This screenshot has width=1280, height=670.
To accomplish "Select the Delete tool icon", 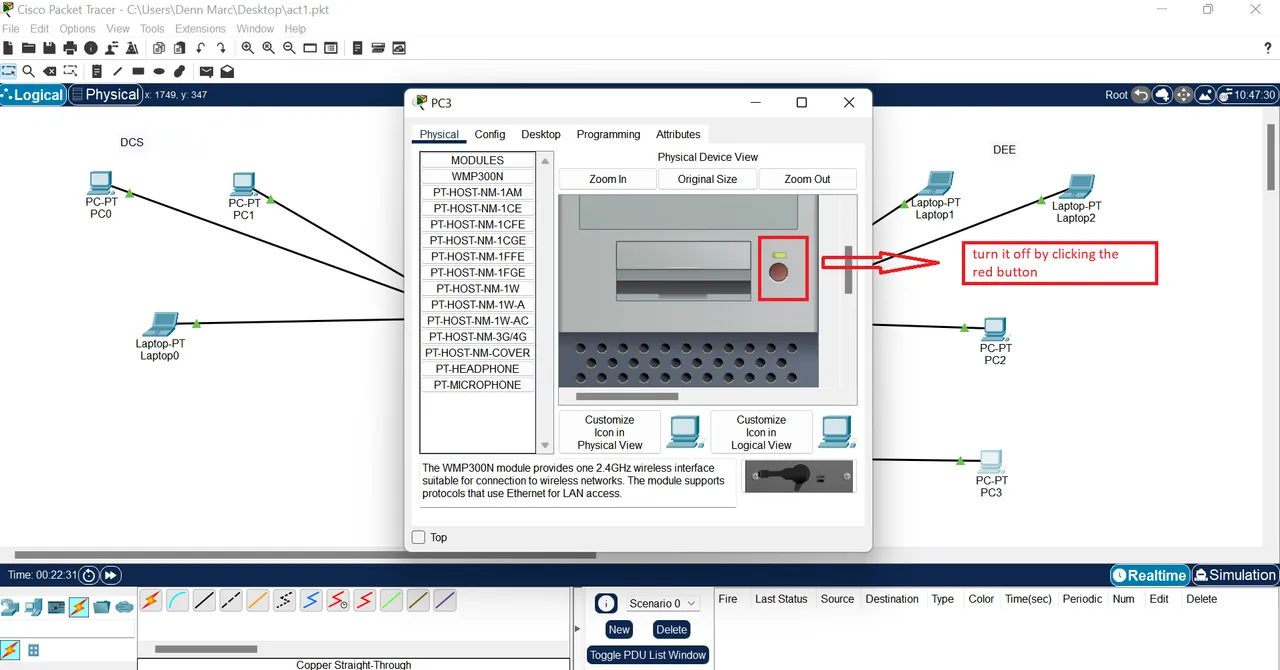I will click(49, 71).
